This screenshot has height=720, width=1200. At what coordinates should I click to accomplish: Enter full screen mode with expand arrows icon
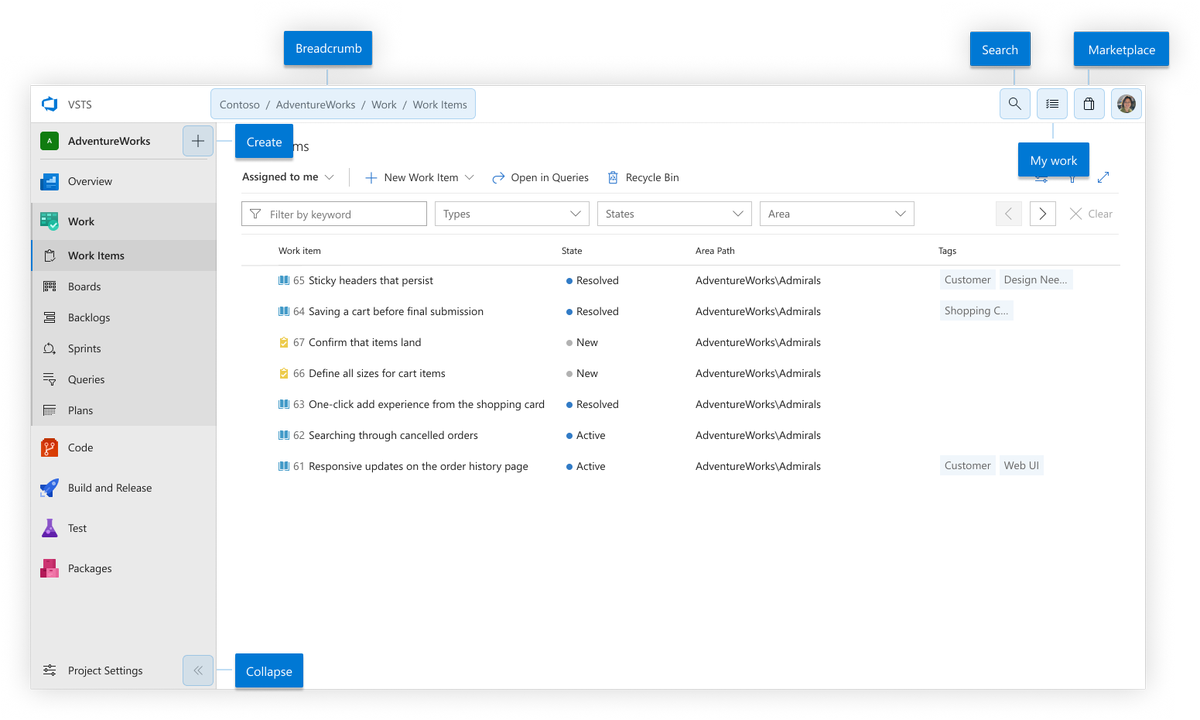[x=1103, y=177]
